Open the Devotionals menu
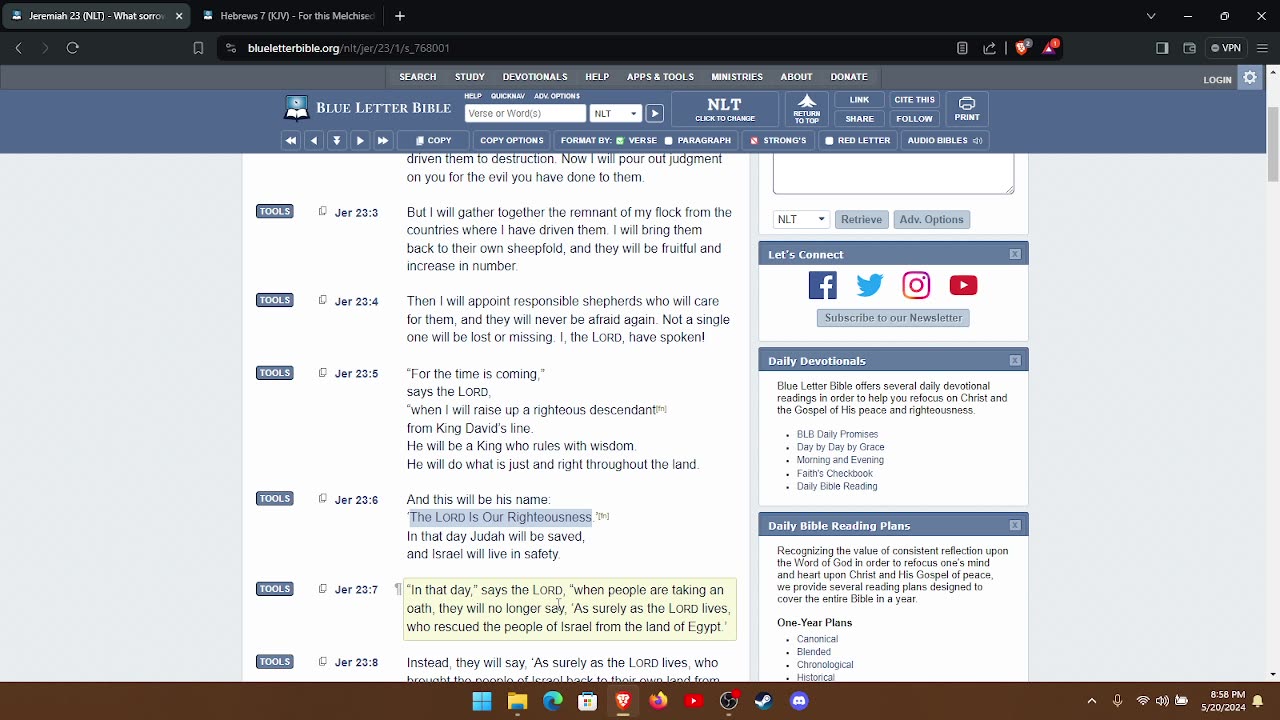Screen dimensions: 1280x720 [x=535, y=77]
